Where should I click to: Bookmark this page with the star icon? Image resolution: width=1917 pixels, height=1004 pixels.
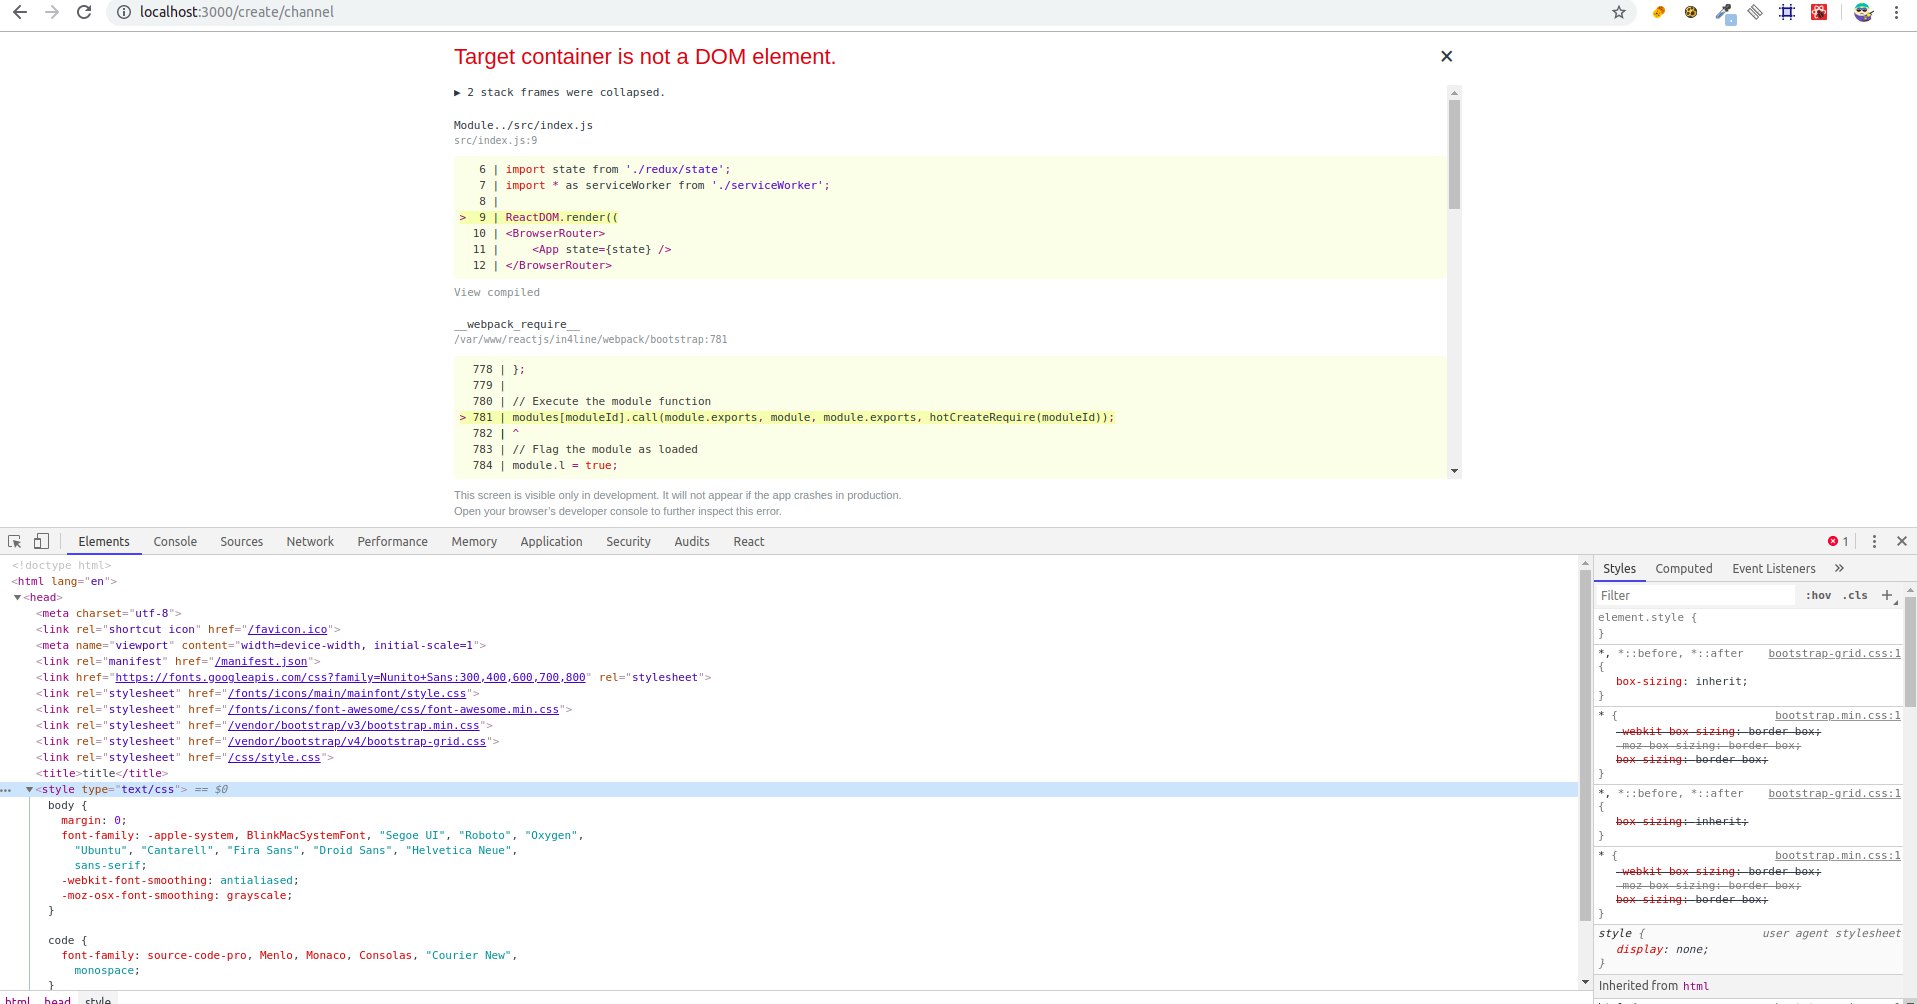click(x=1619, y=12)
